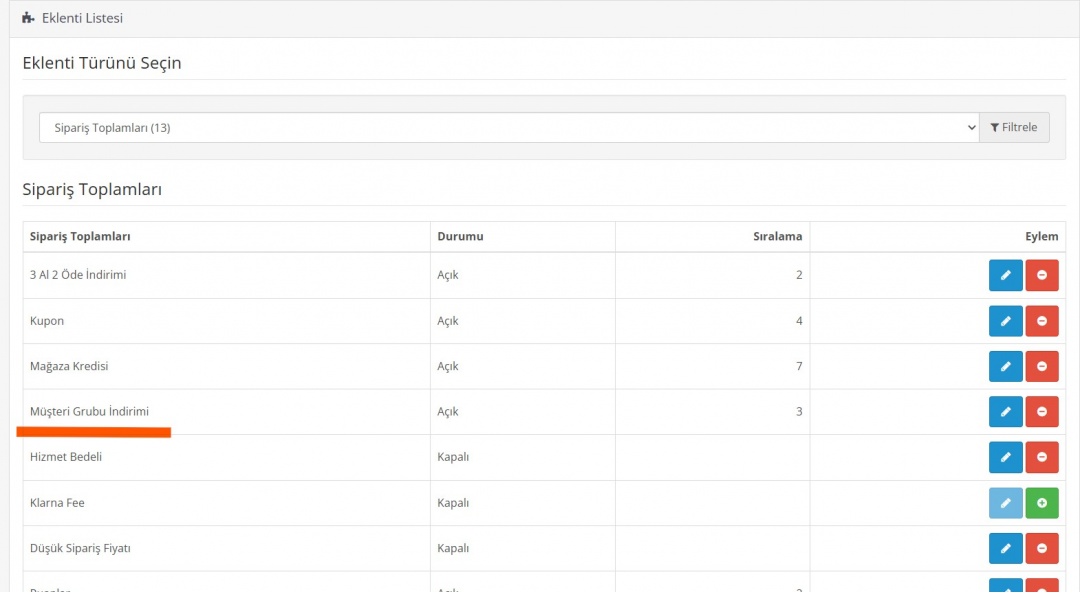Image resolution: width=1080 pixels, height=593 pixels.
Task: Click the Eklenti Listesi panel heading
Action: click(82, 18)
